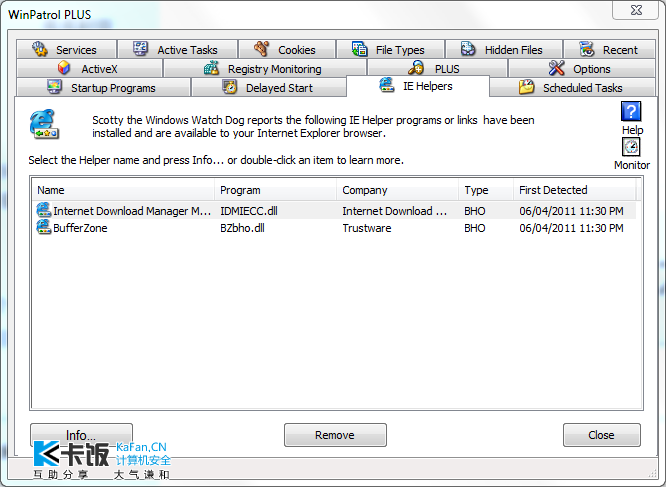The height and width of the screenshot is (487, 666).
Task: Click BHO type in BufferZone row
Action: click(x=475, y=228)
